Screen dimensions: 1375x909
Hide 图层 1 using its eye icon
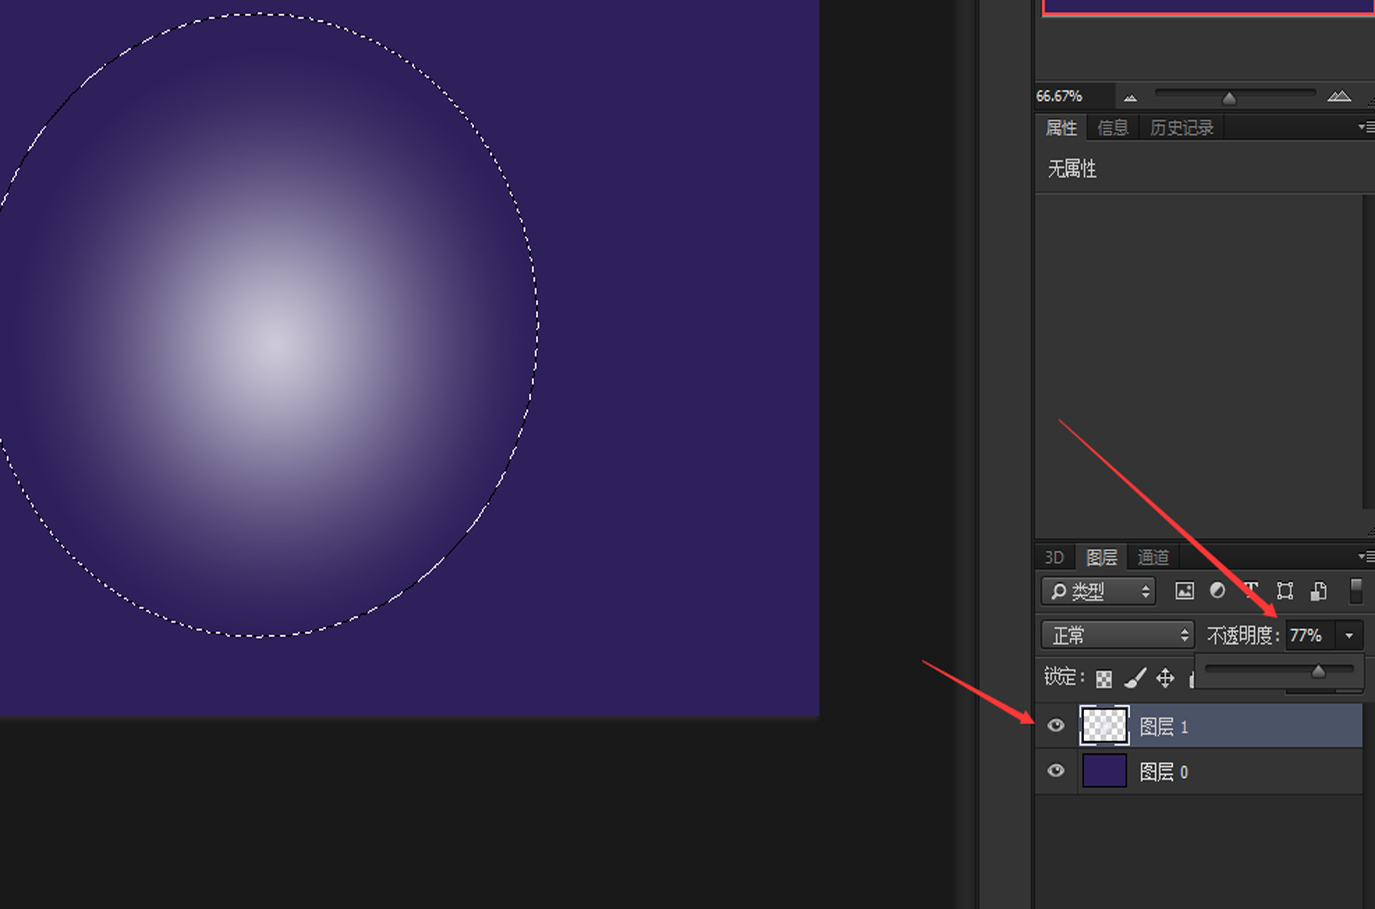click(1056, 726)
